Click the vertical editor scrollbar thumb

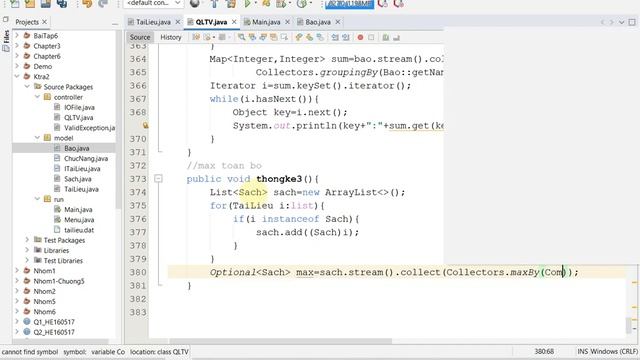click(629, 324)
